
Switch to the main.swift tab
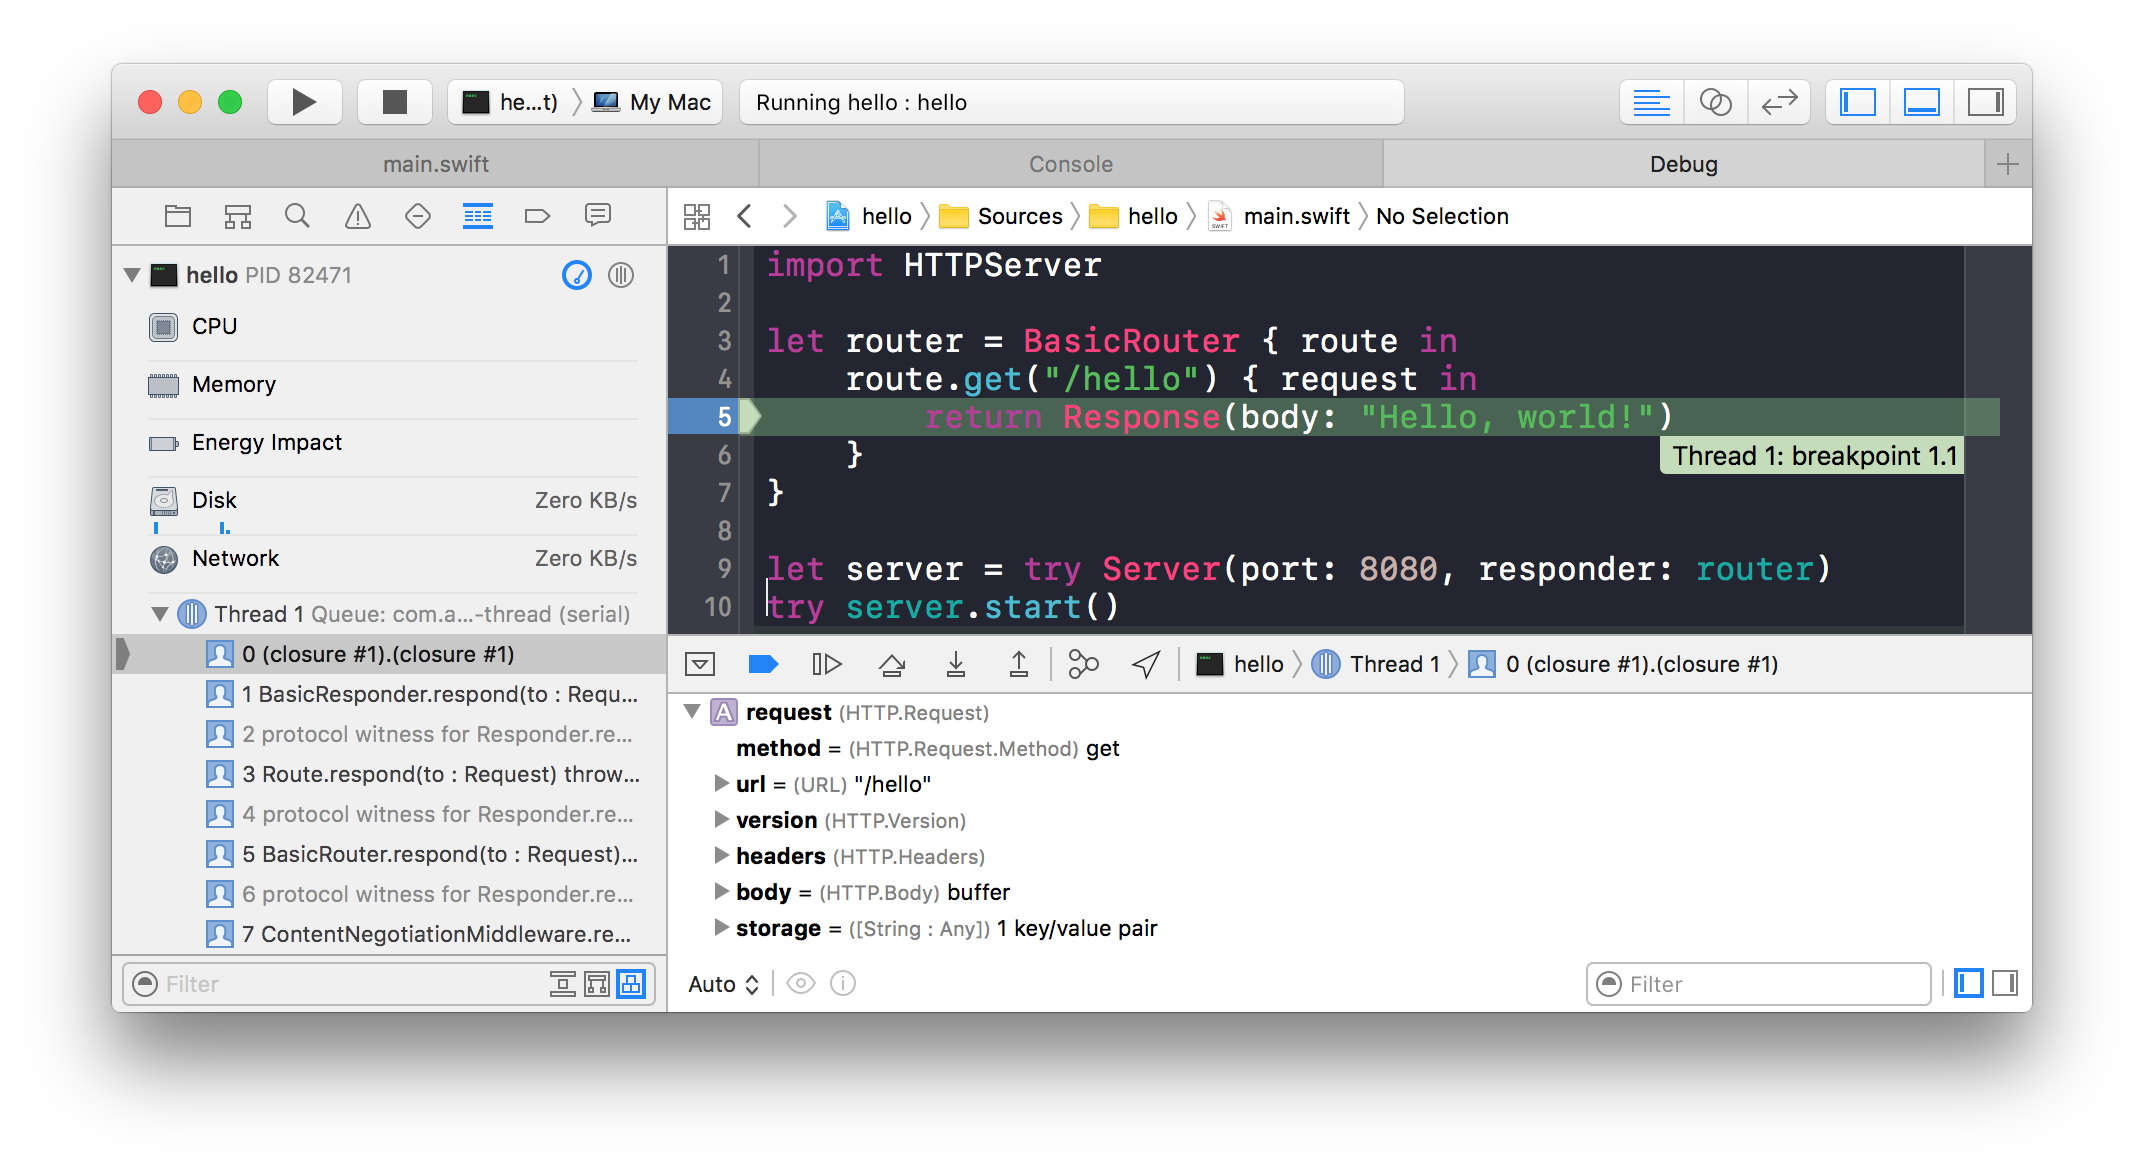(x=435, y=164)
